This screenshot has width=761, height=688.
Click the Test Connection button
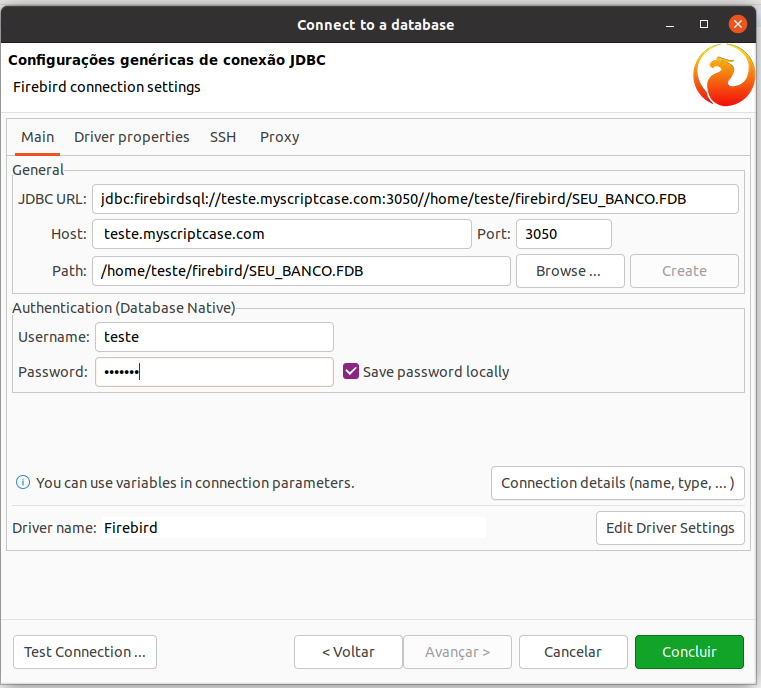(x=85, y=652)
